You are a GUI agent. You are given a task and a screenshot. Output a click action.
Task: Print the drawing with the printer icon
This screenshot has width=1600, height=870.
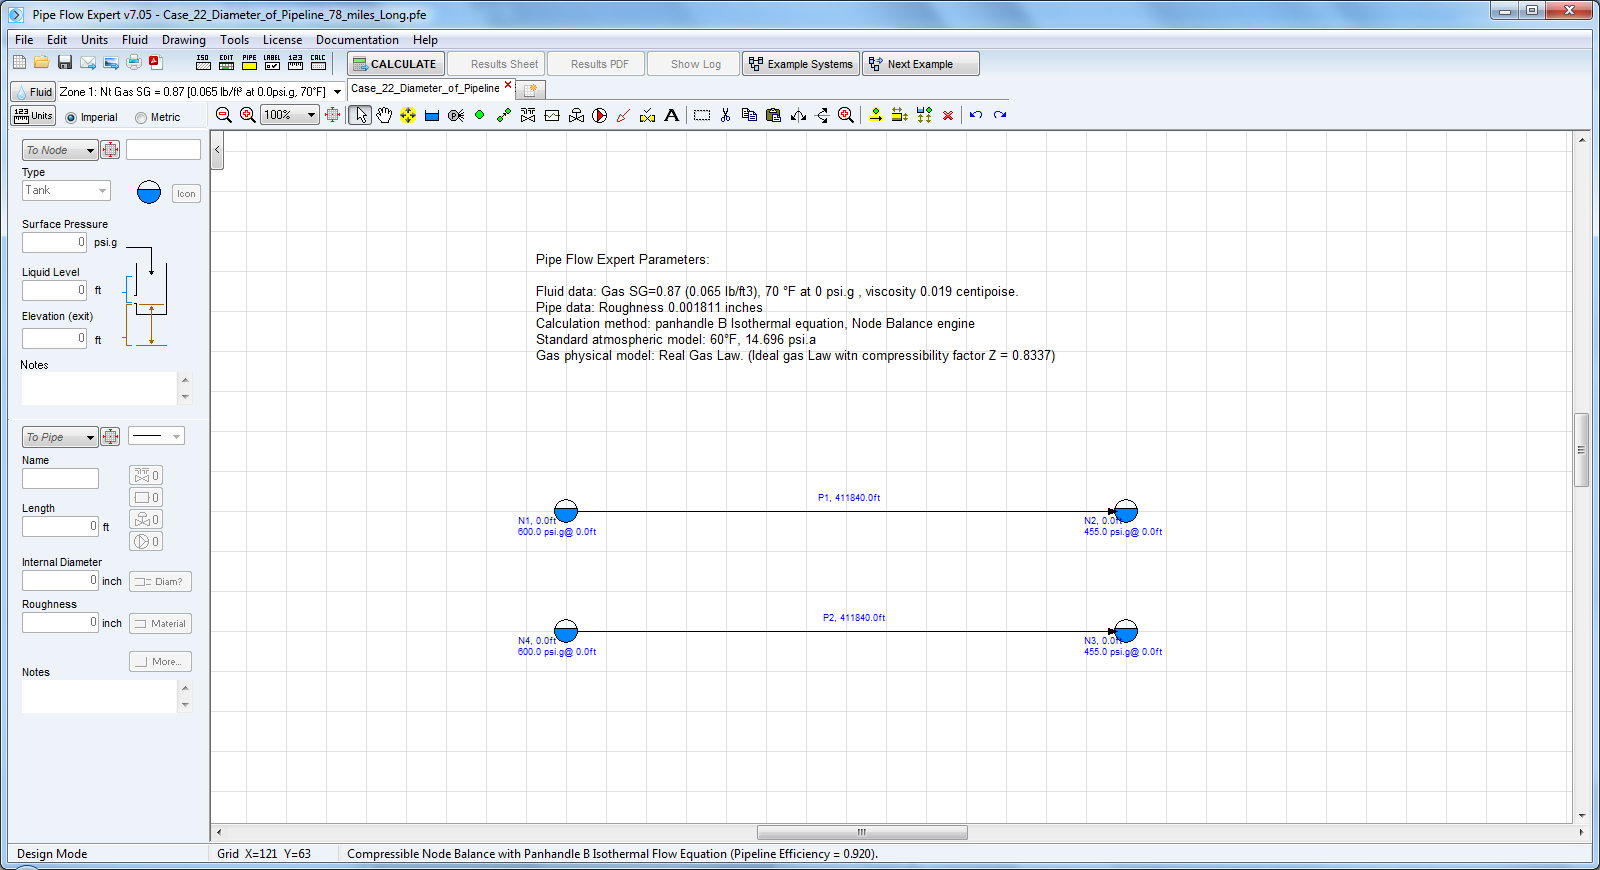[134, 63]
